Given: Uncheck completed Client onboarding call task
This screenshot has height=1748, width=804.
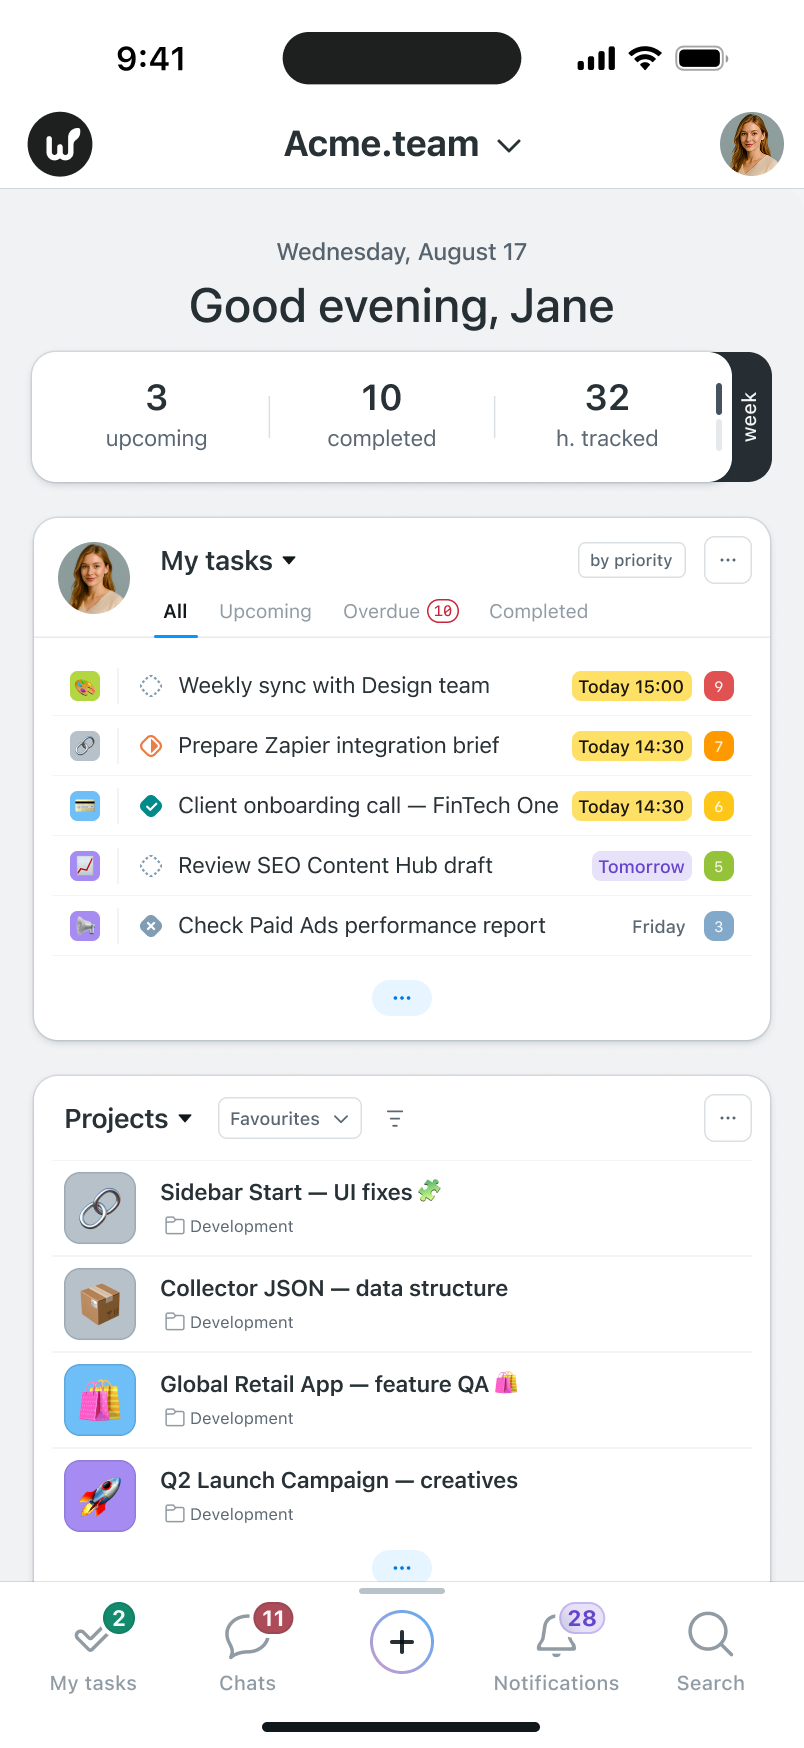Looking at the screenshot, I should pyautogui.click(x=151, y=806).
